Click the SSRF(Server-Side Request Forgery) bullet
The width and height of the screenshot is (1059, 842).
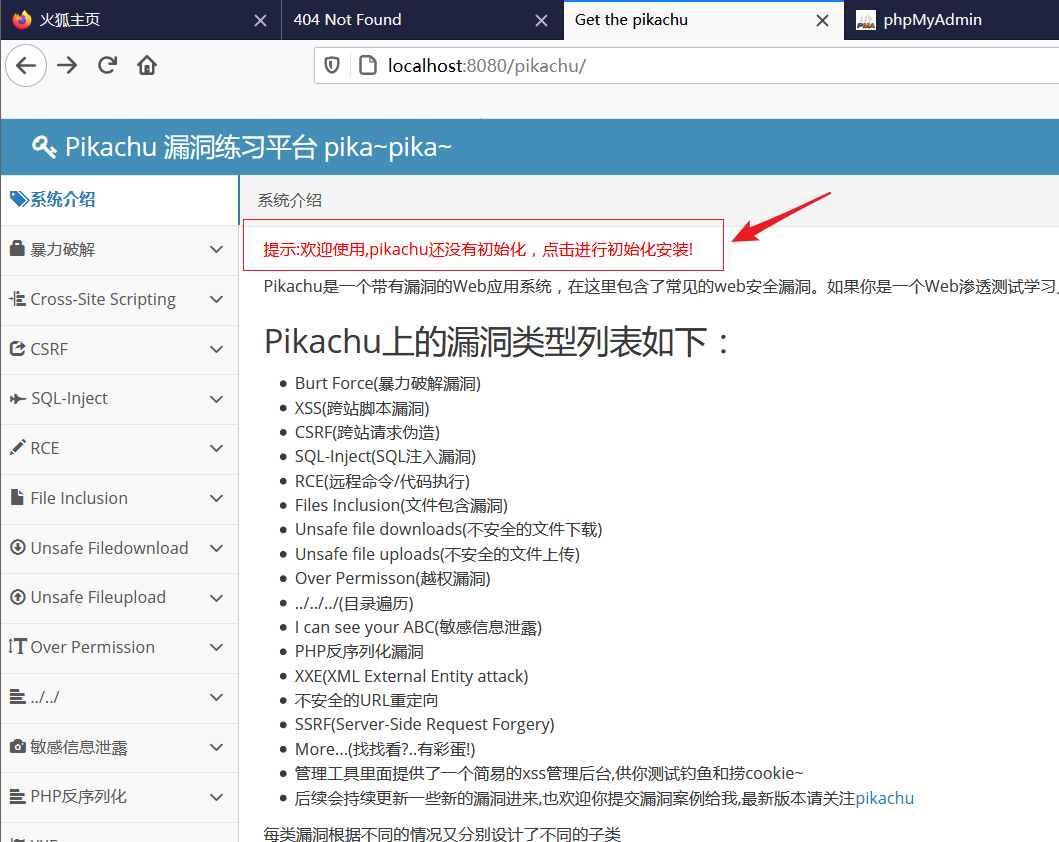click(424, 725)
